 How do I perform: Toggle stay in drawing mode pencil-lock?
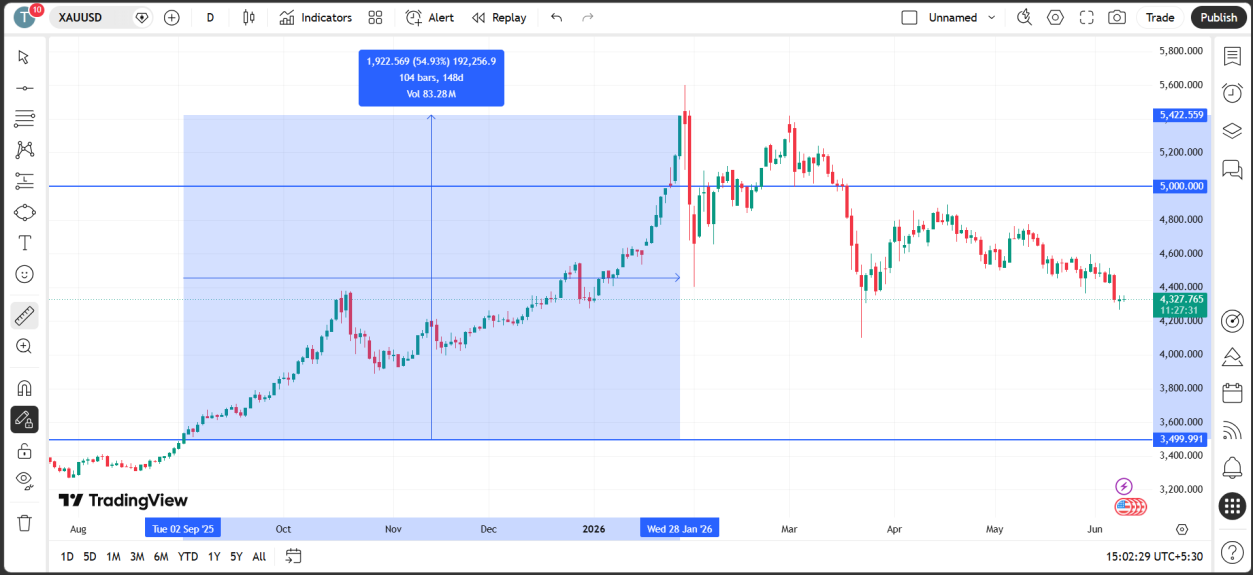(x=24, y=419)
